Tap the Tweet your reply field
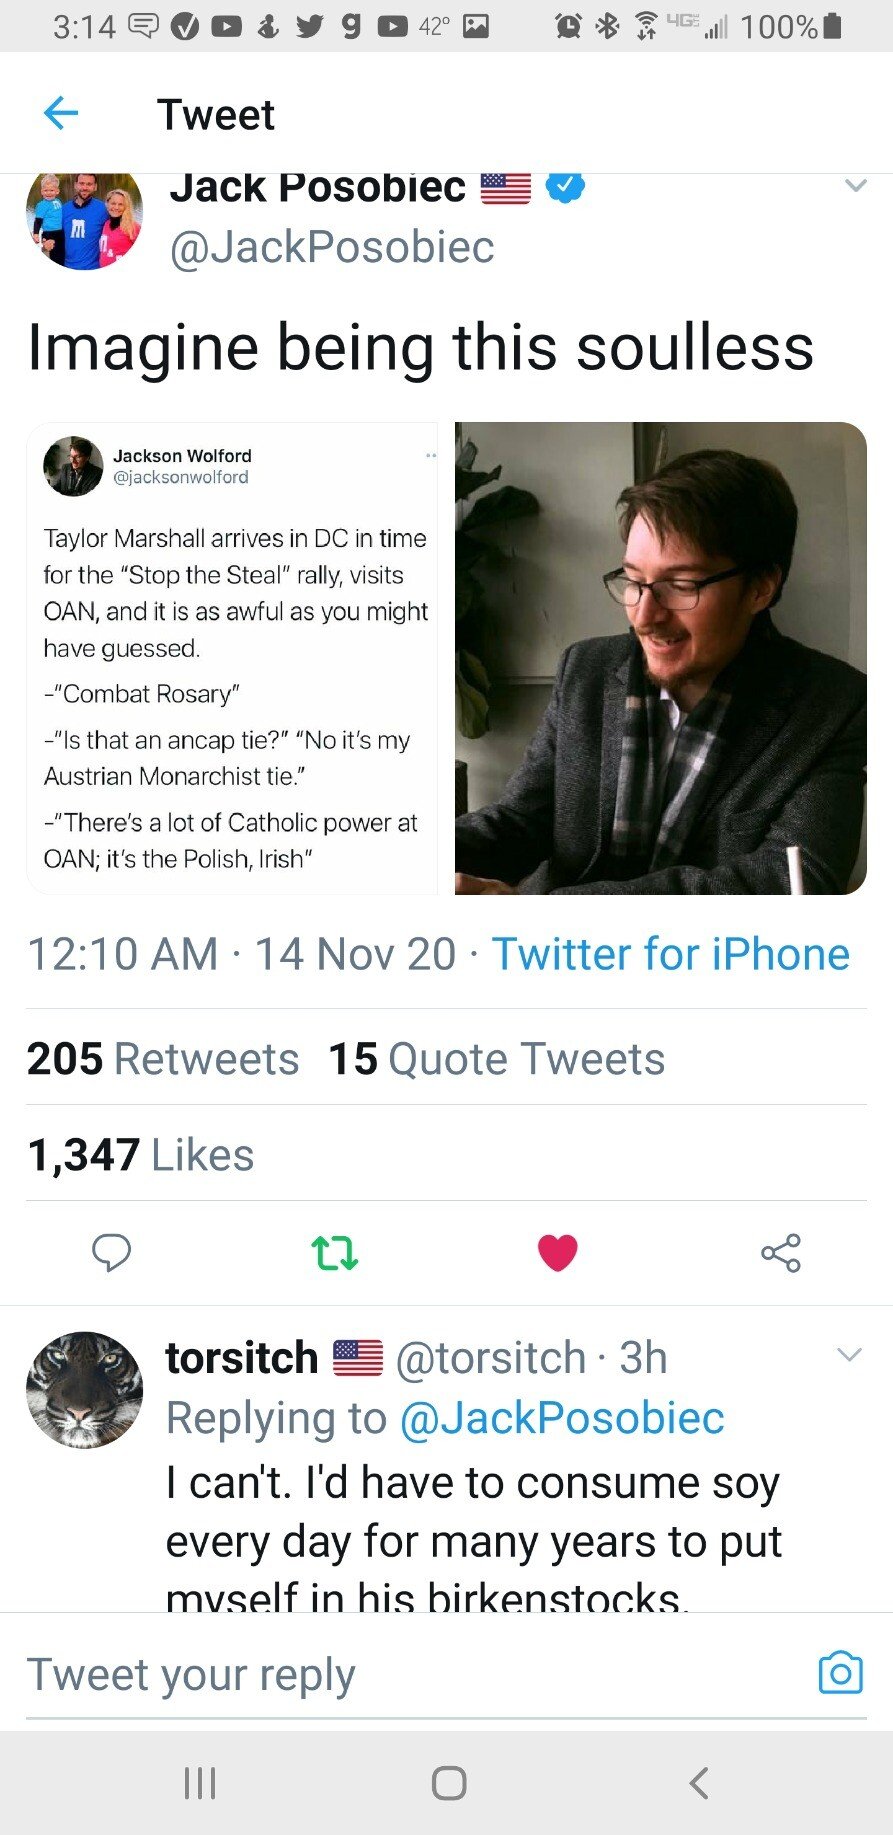This screenshot has height=1835, width=893. pyautogui.click(x=400, y=1675)
